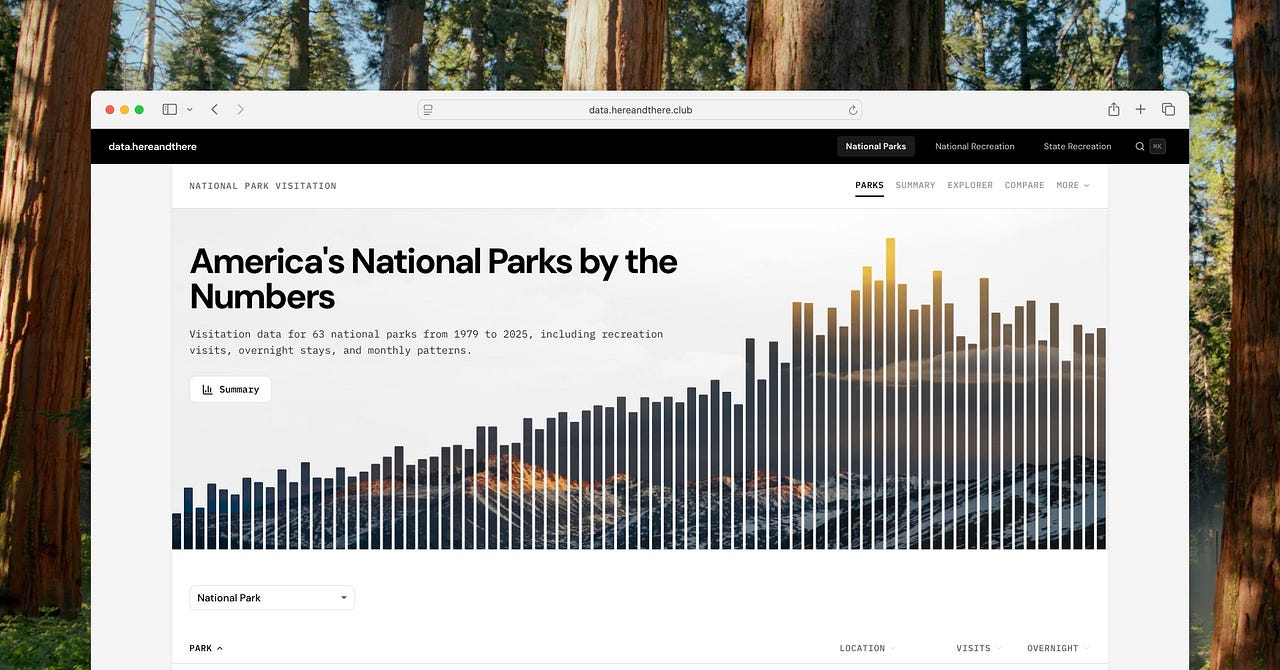Reload the page with the refresh icon
The width and height of the screenshot is (1280, 670).
click(853, 110)
